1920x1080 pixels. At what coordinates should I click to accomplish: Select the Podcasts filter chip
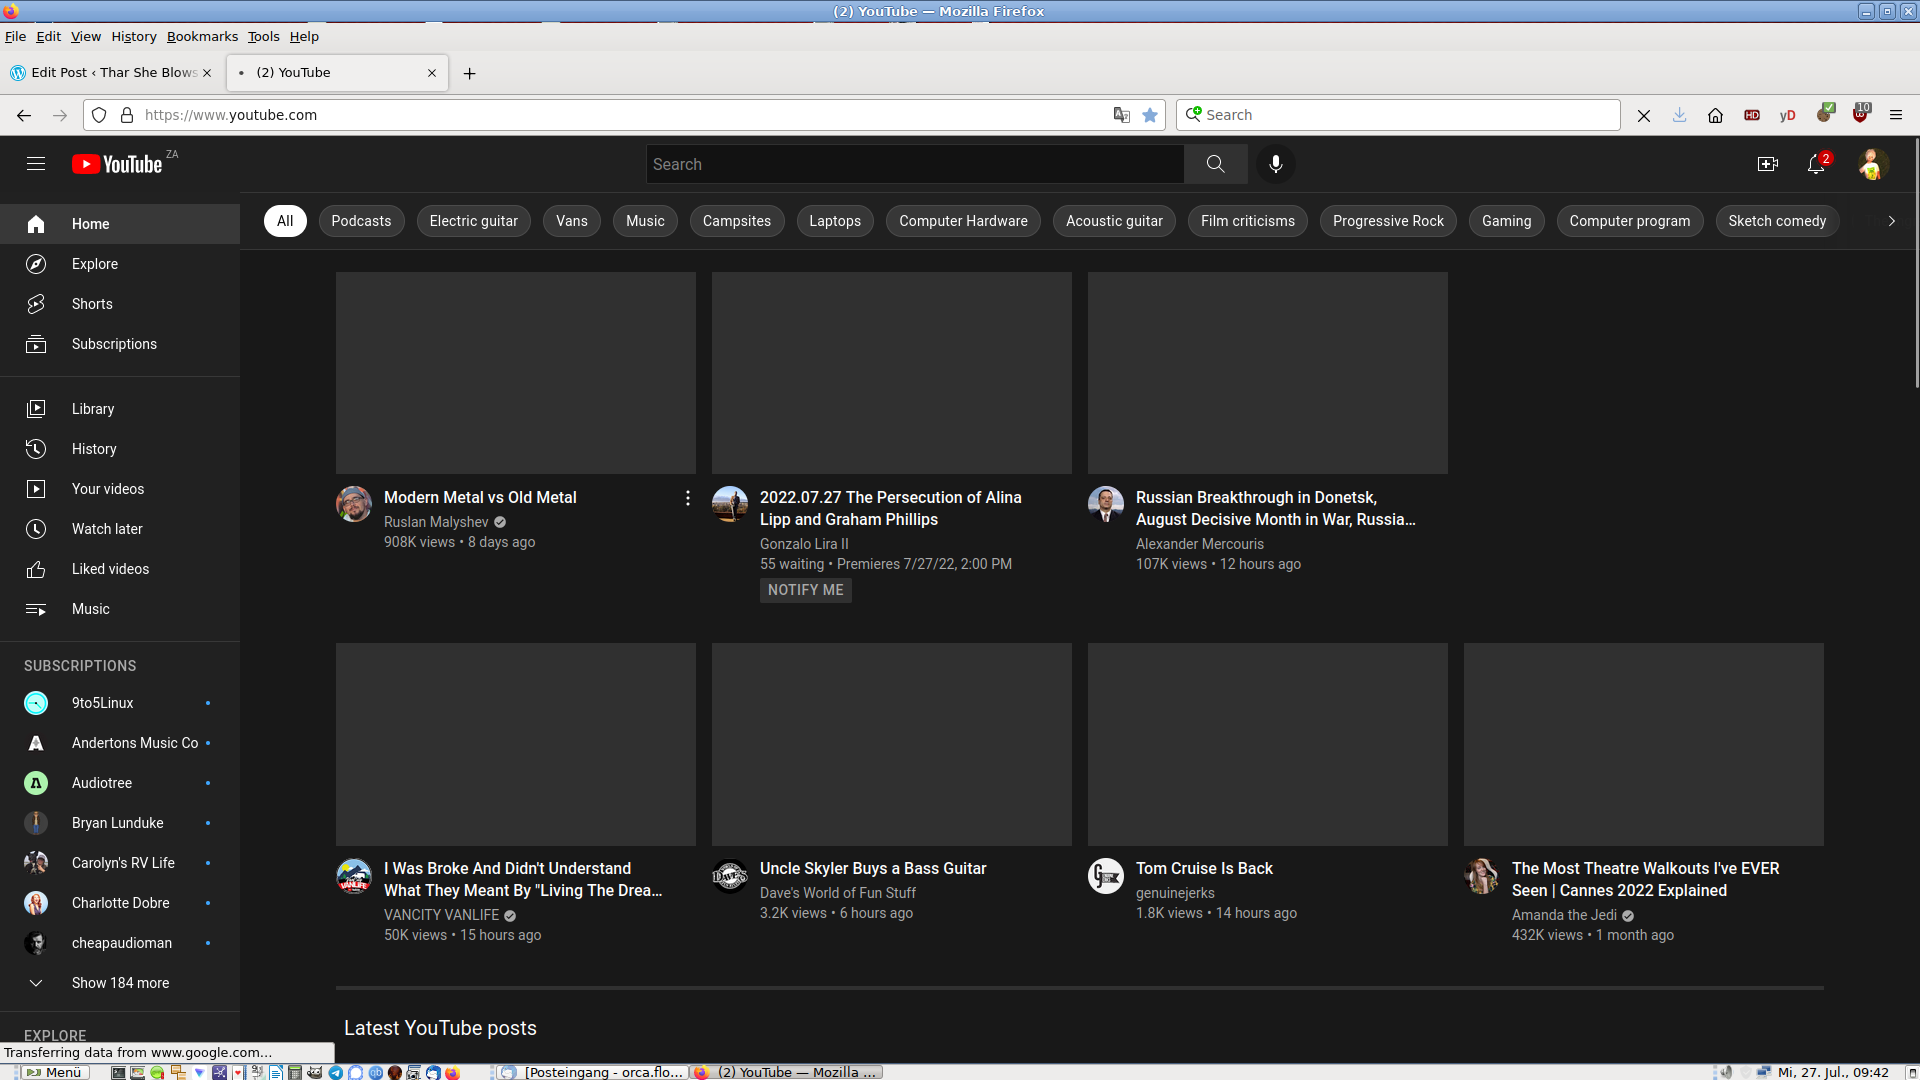[361, 221]
